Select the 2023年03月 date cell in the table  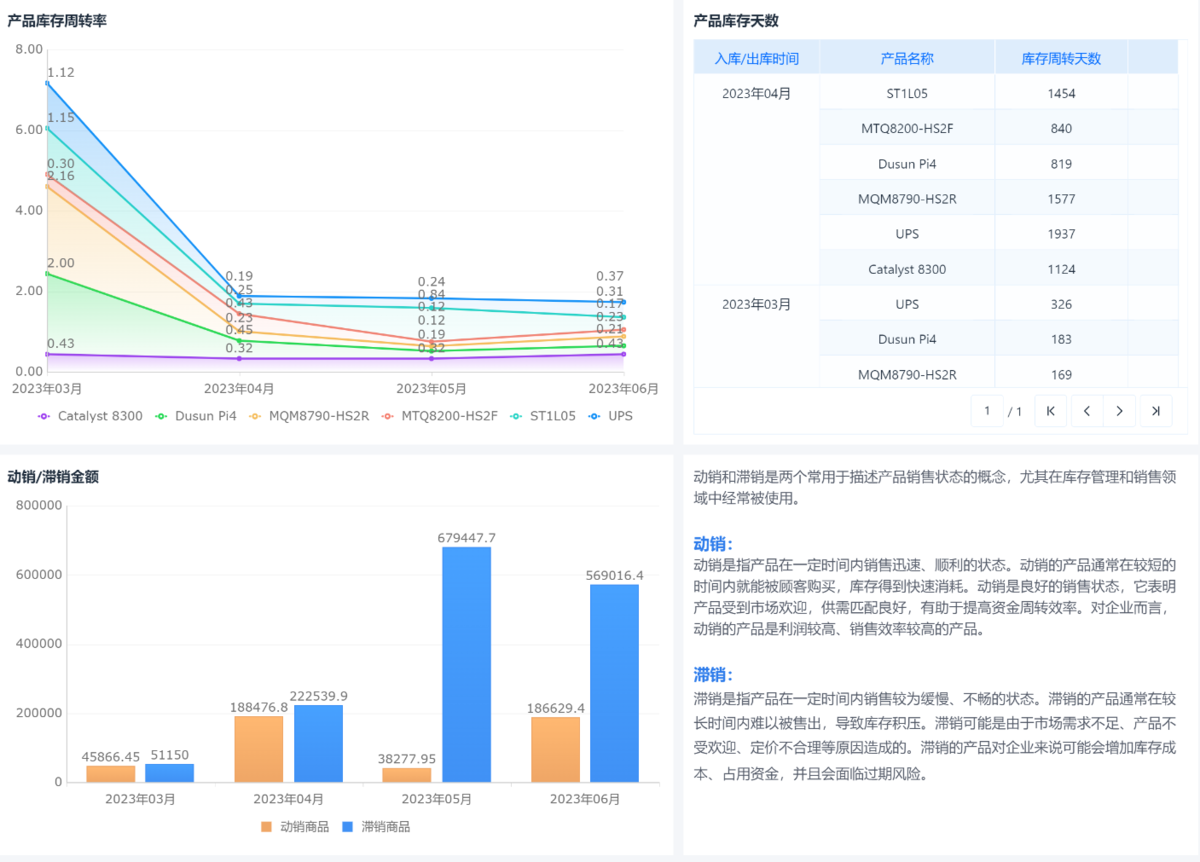pos(757,304)
